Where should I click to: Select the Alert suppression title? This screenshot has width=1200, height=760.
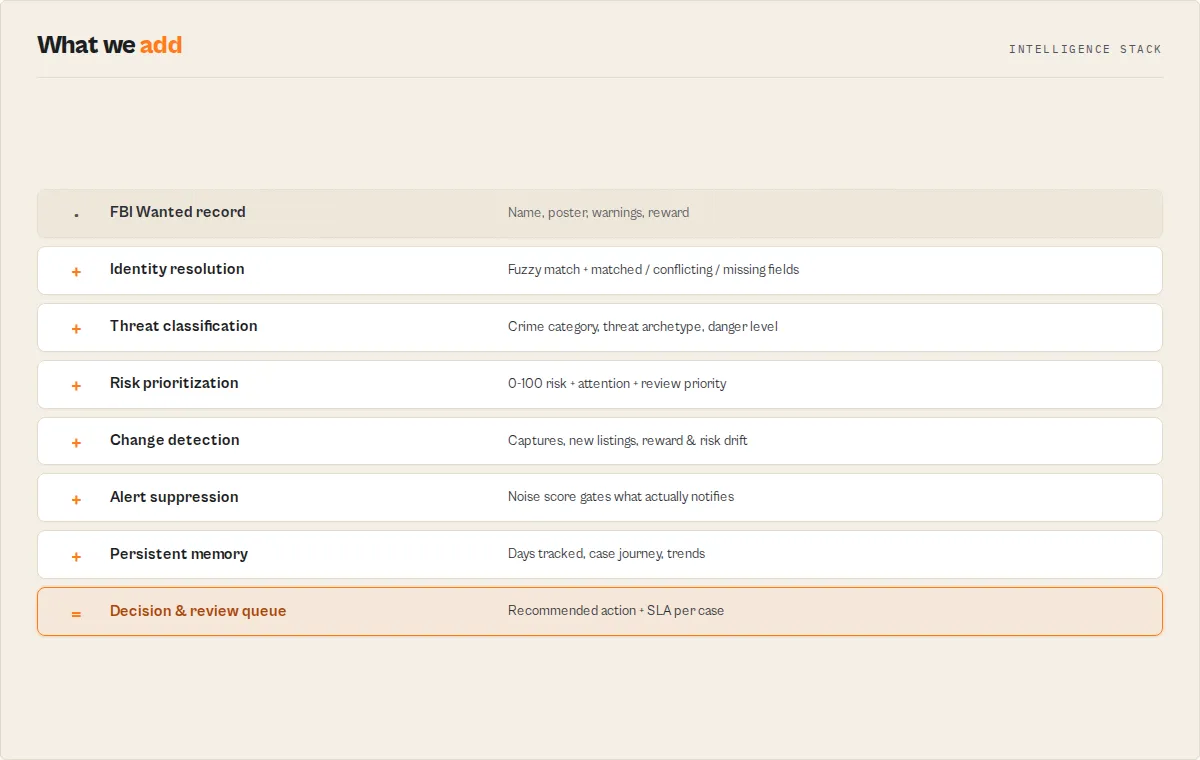(x=174, y=497)
